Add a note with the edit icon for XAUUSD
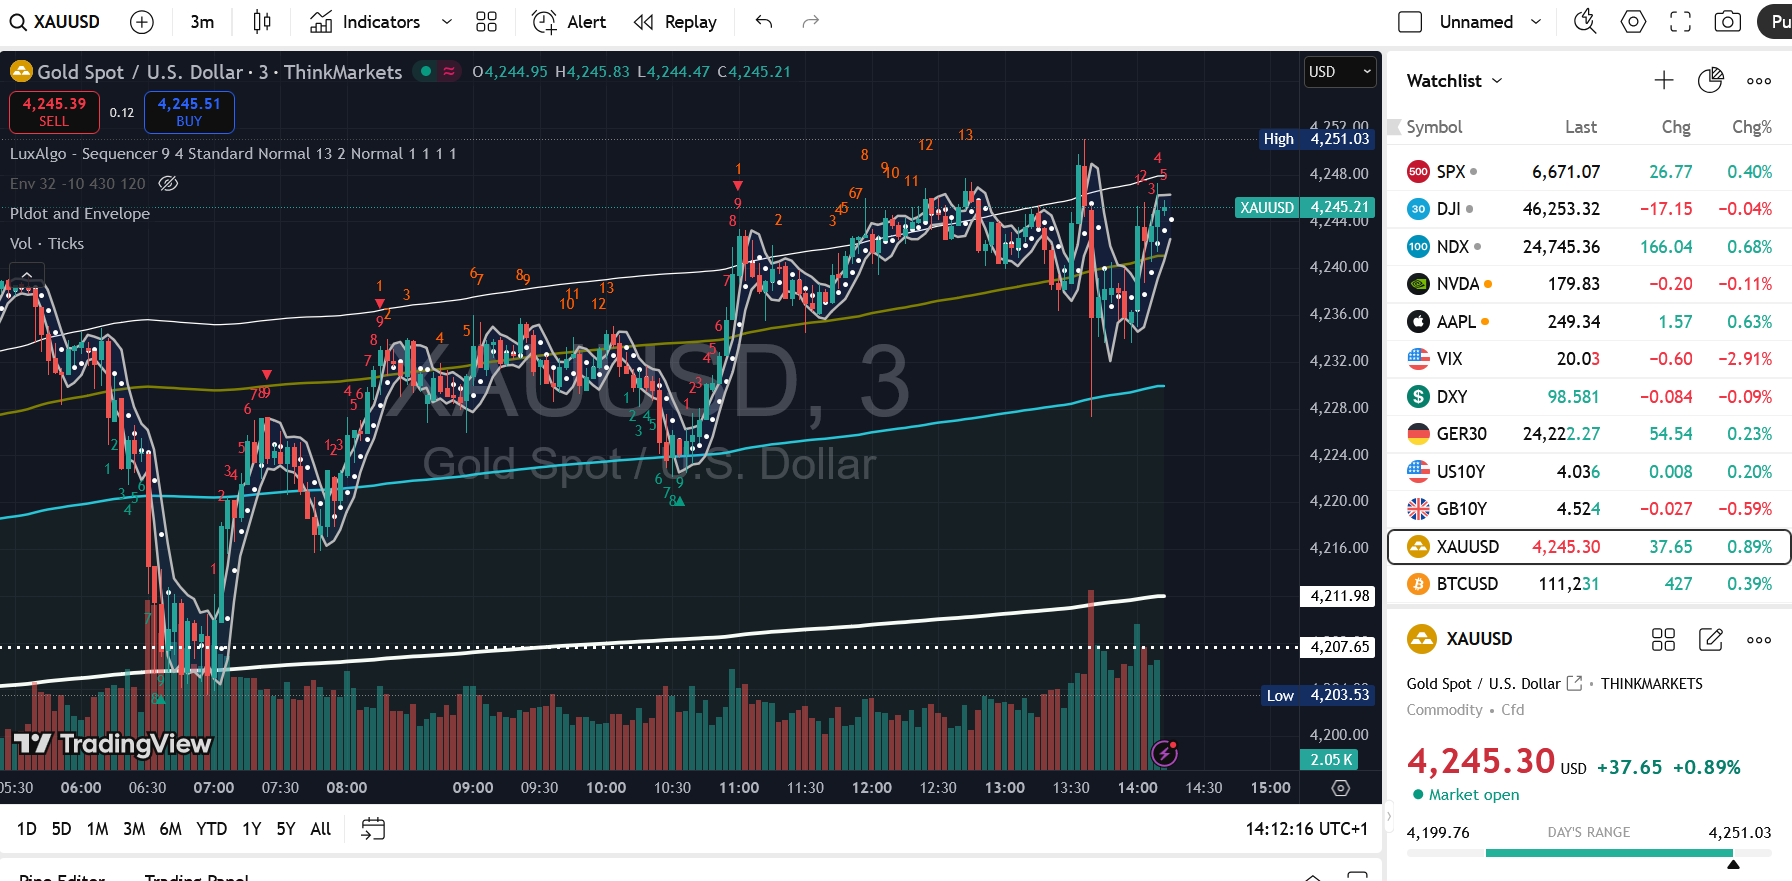1792x881 pixels. [x=1711, y=640]
